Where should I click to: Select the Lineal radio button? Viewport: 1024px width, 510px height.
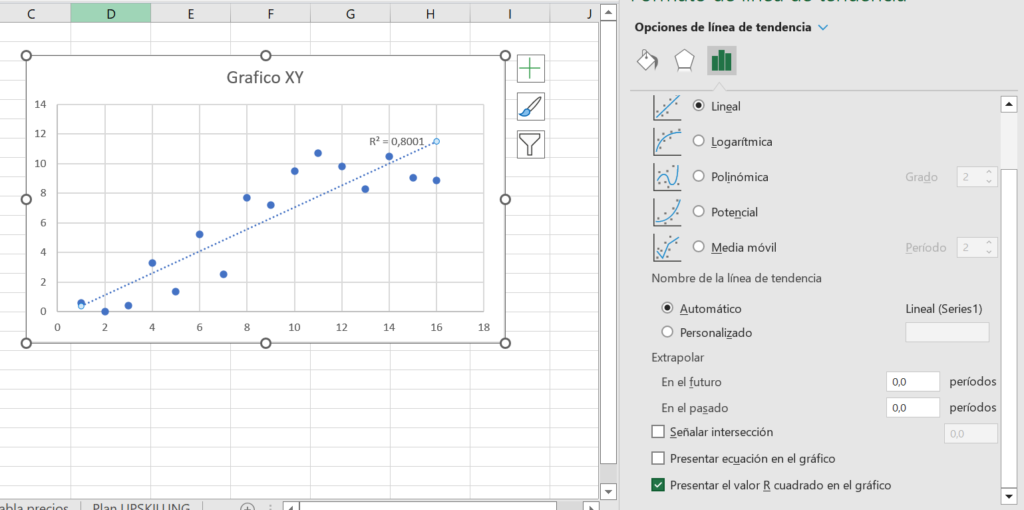pos(699,106)
